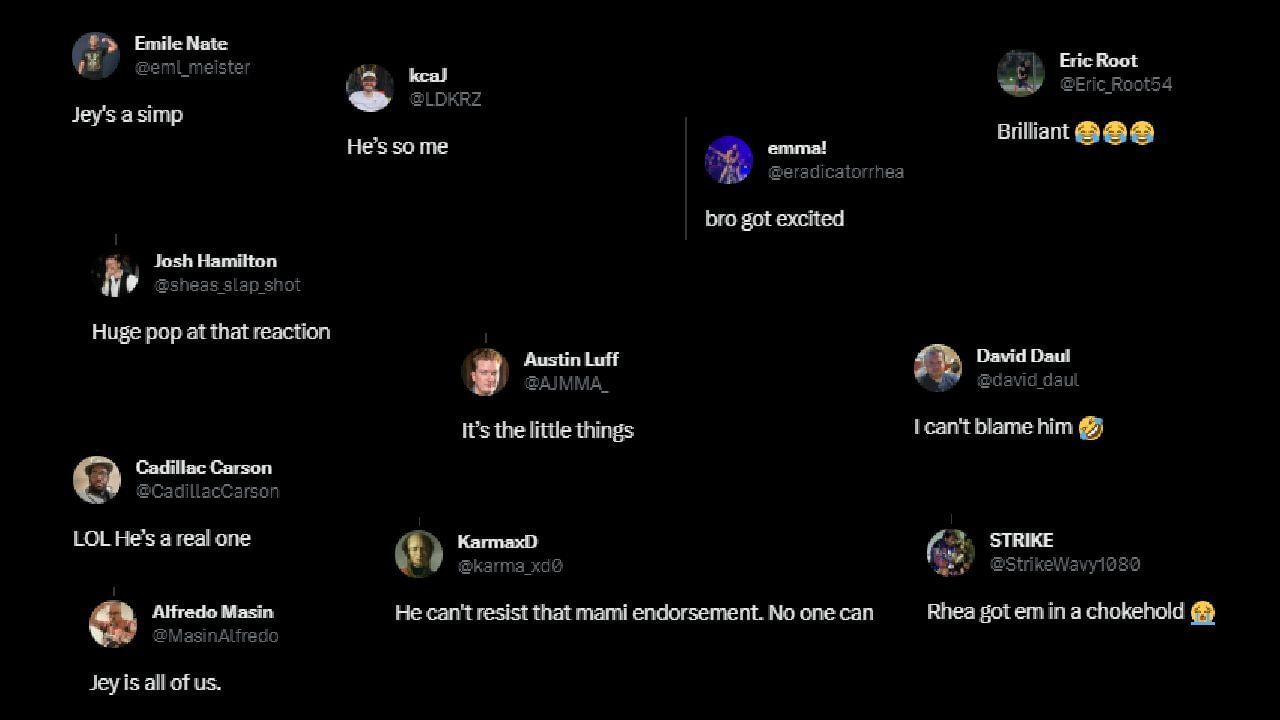The height and width of the screenshot is (720, 1280).
Task: Open emma!'s avatar image
Action: coord(729,160)
